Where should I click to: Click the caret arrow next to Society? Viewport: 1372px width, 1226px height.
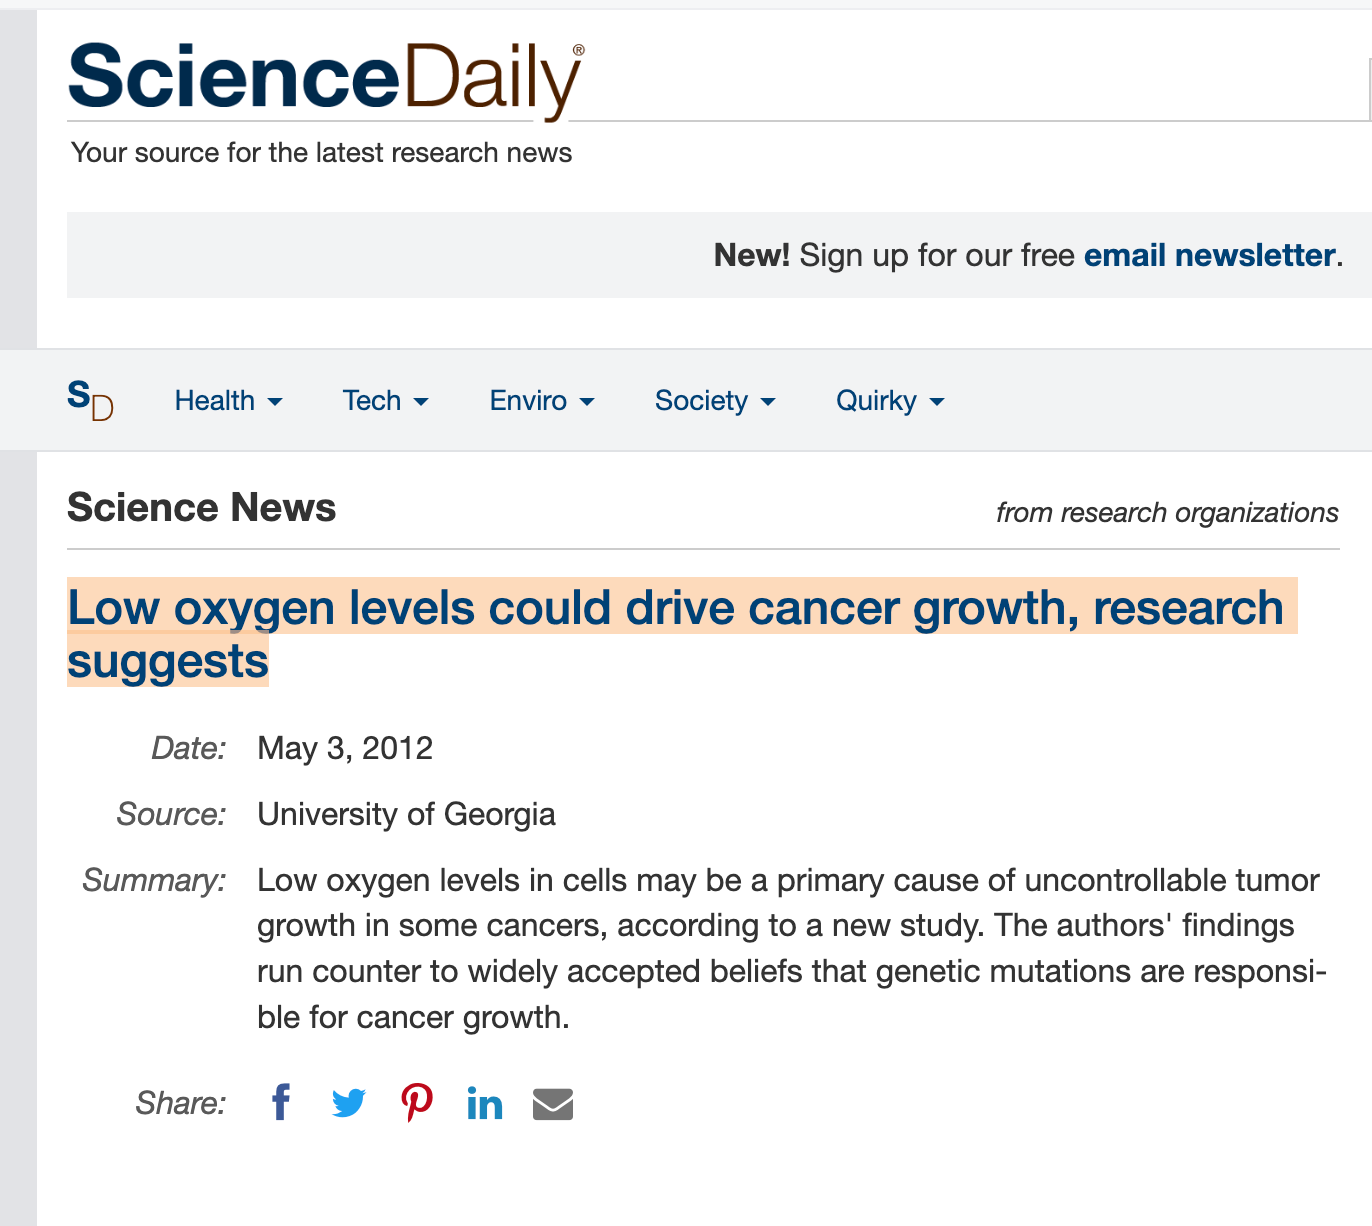pos(768,402)
